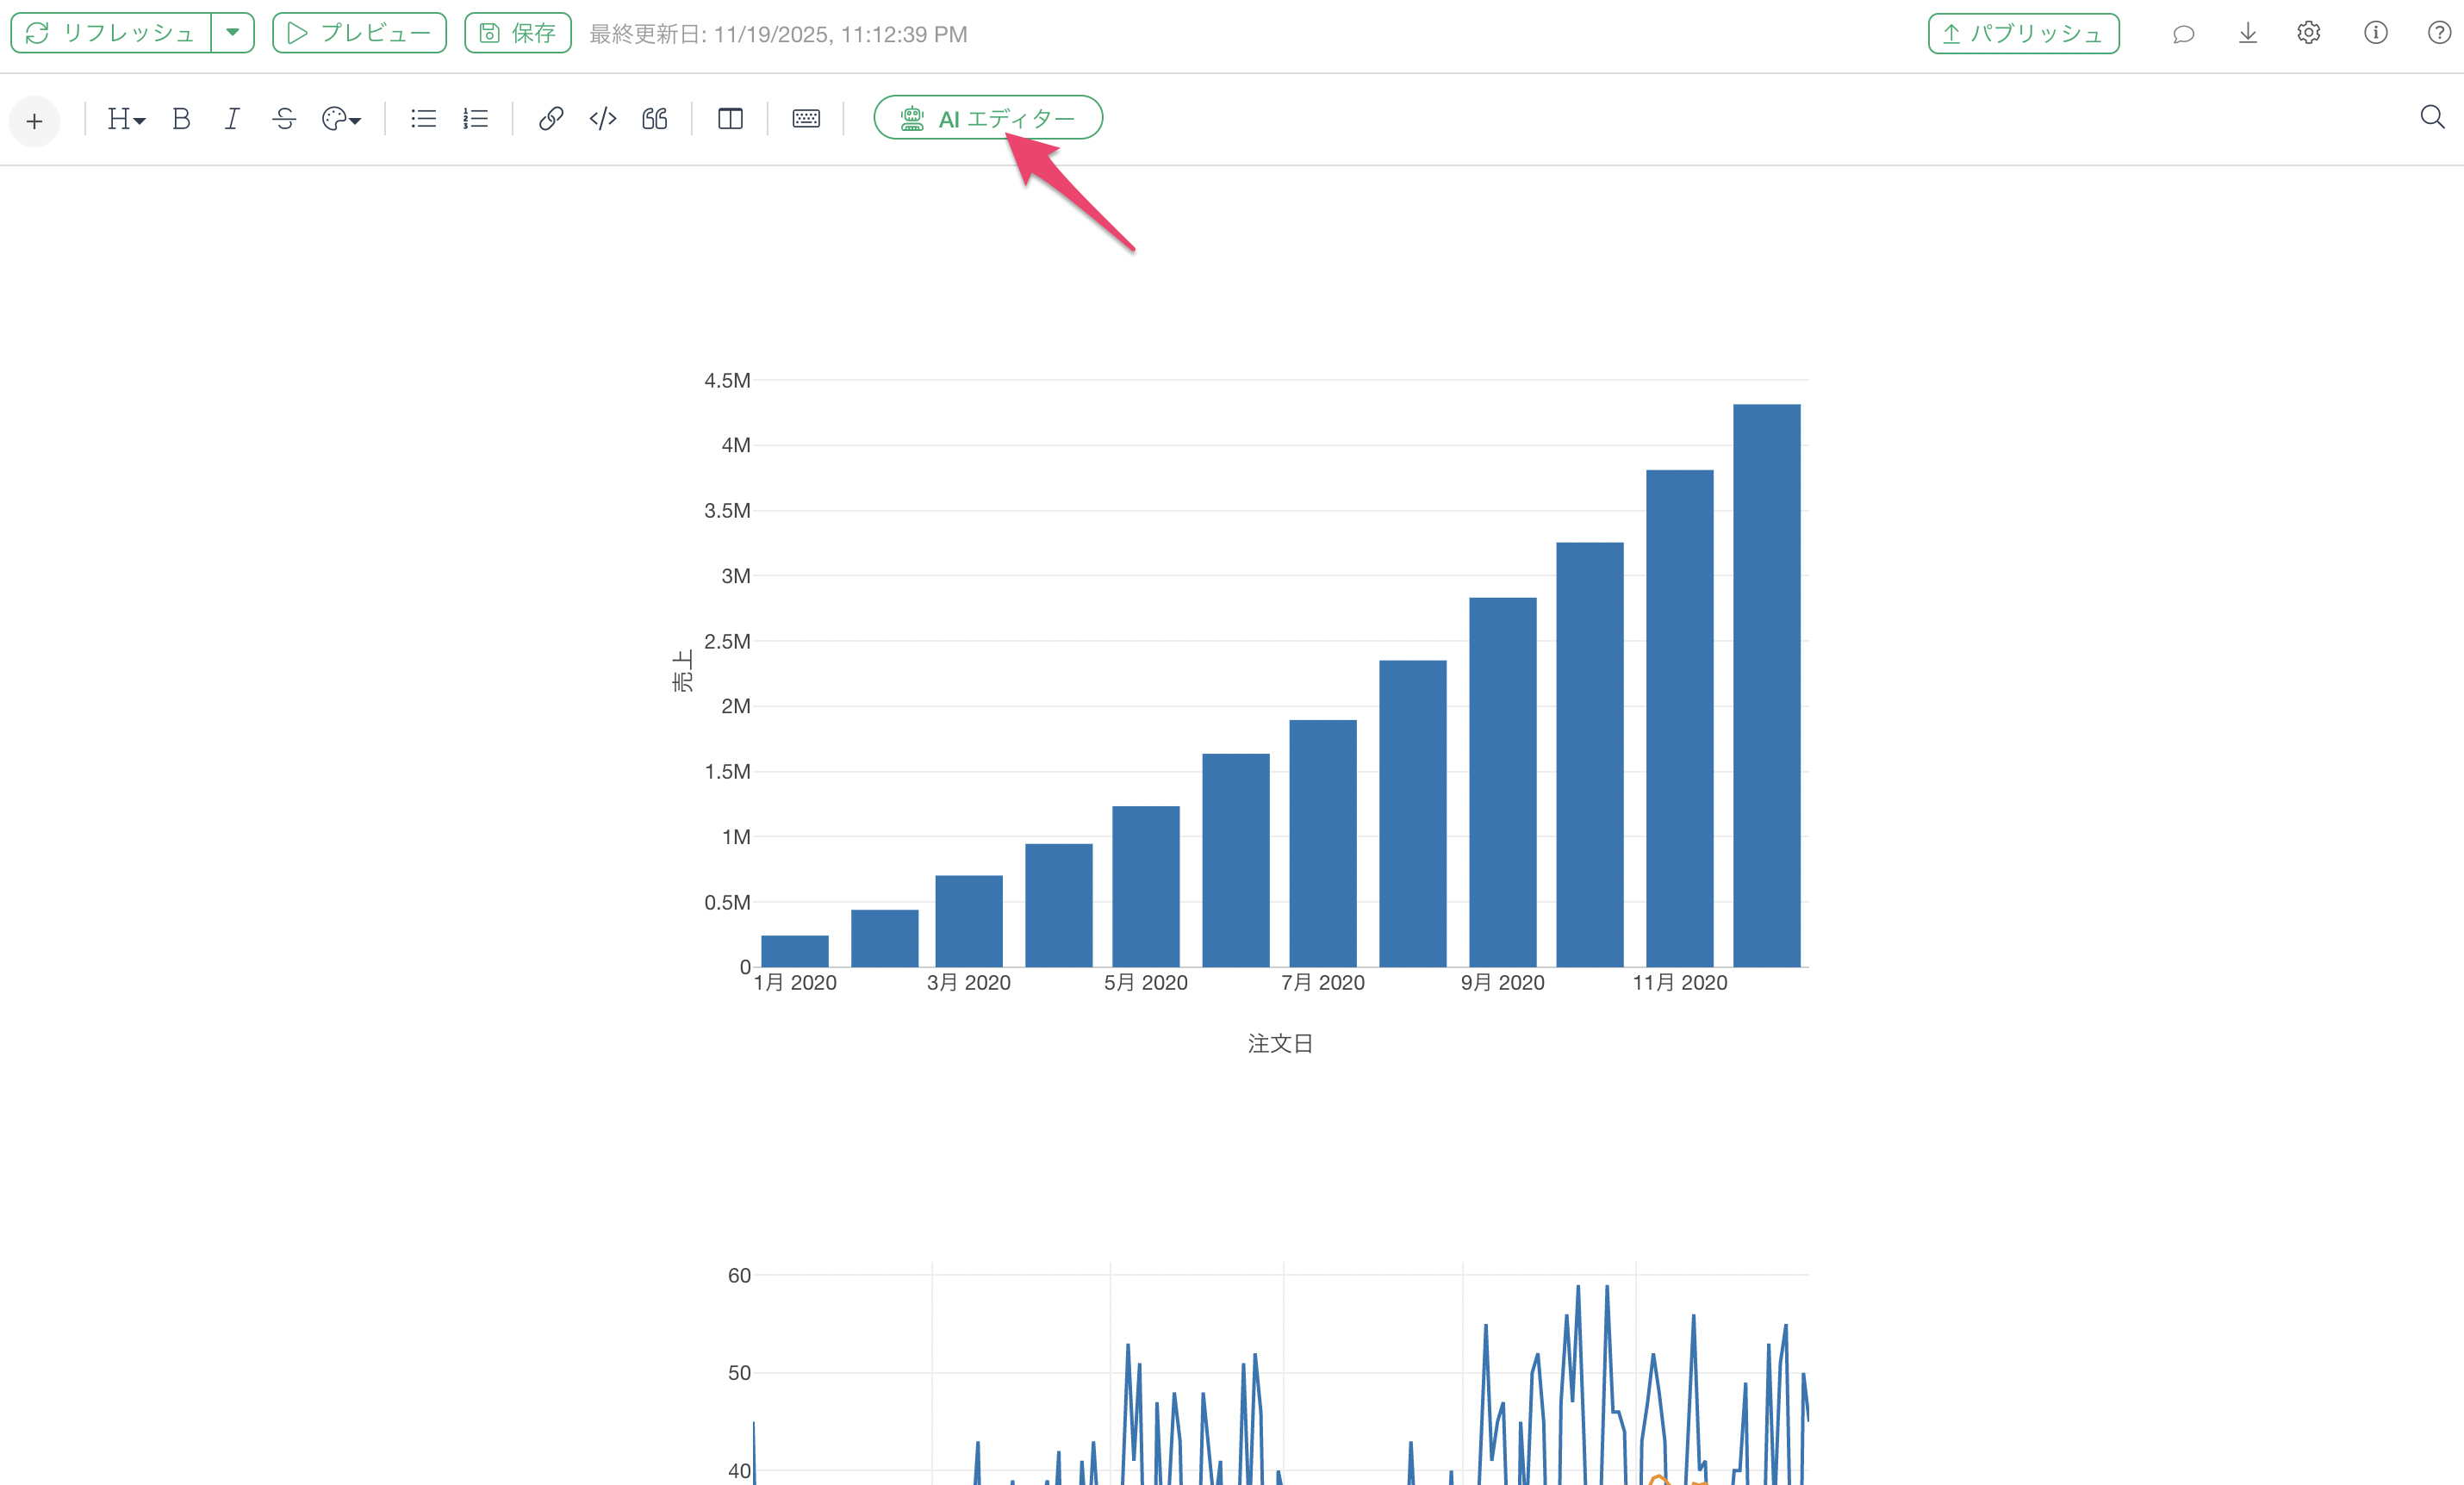Click the column layout icon
Viewport: 2464px width, 1485px height.
coord(730,119)
